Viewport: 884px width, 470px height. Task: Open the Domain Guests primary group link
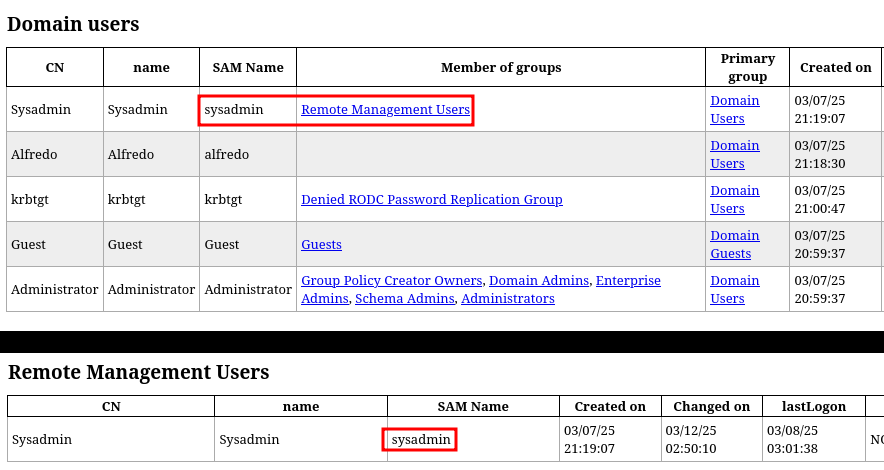point(734,244)
